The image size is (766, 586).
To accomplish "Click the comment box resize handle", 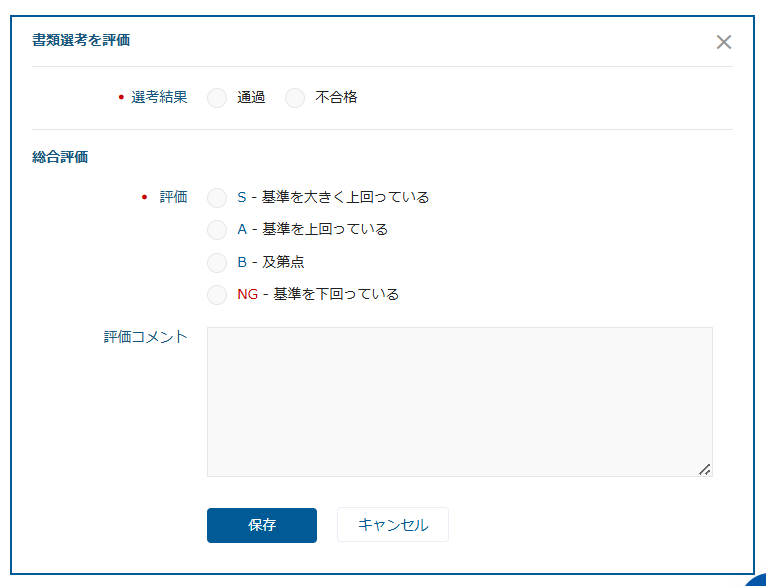I will (705, 469).
